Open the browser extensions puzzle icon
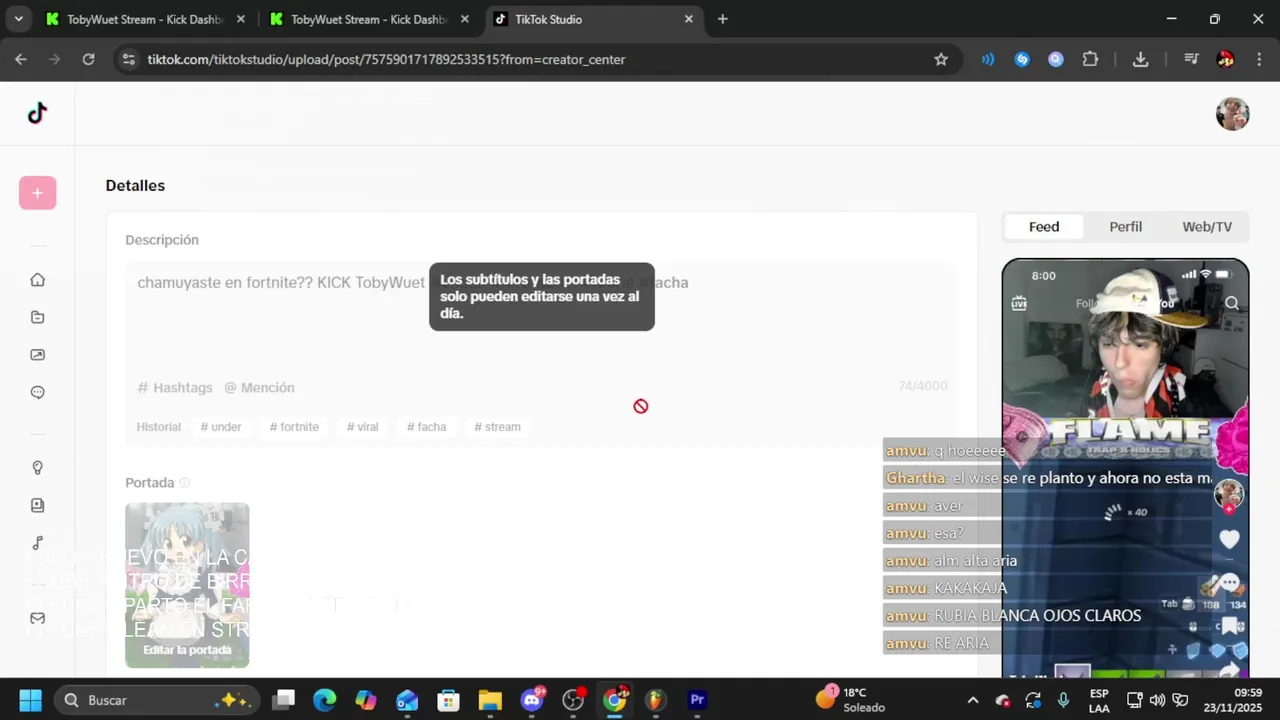Image resolution: width=1280 pixels, height=720 pixels. [1090, 59]
